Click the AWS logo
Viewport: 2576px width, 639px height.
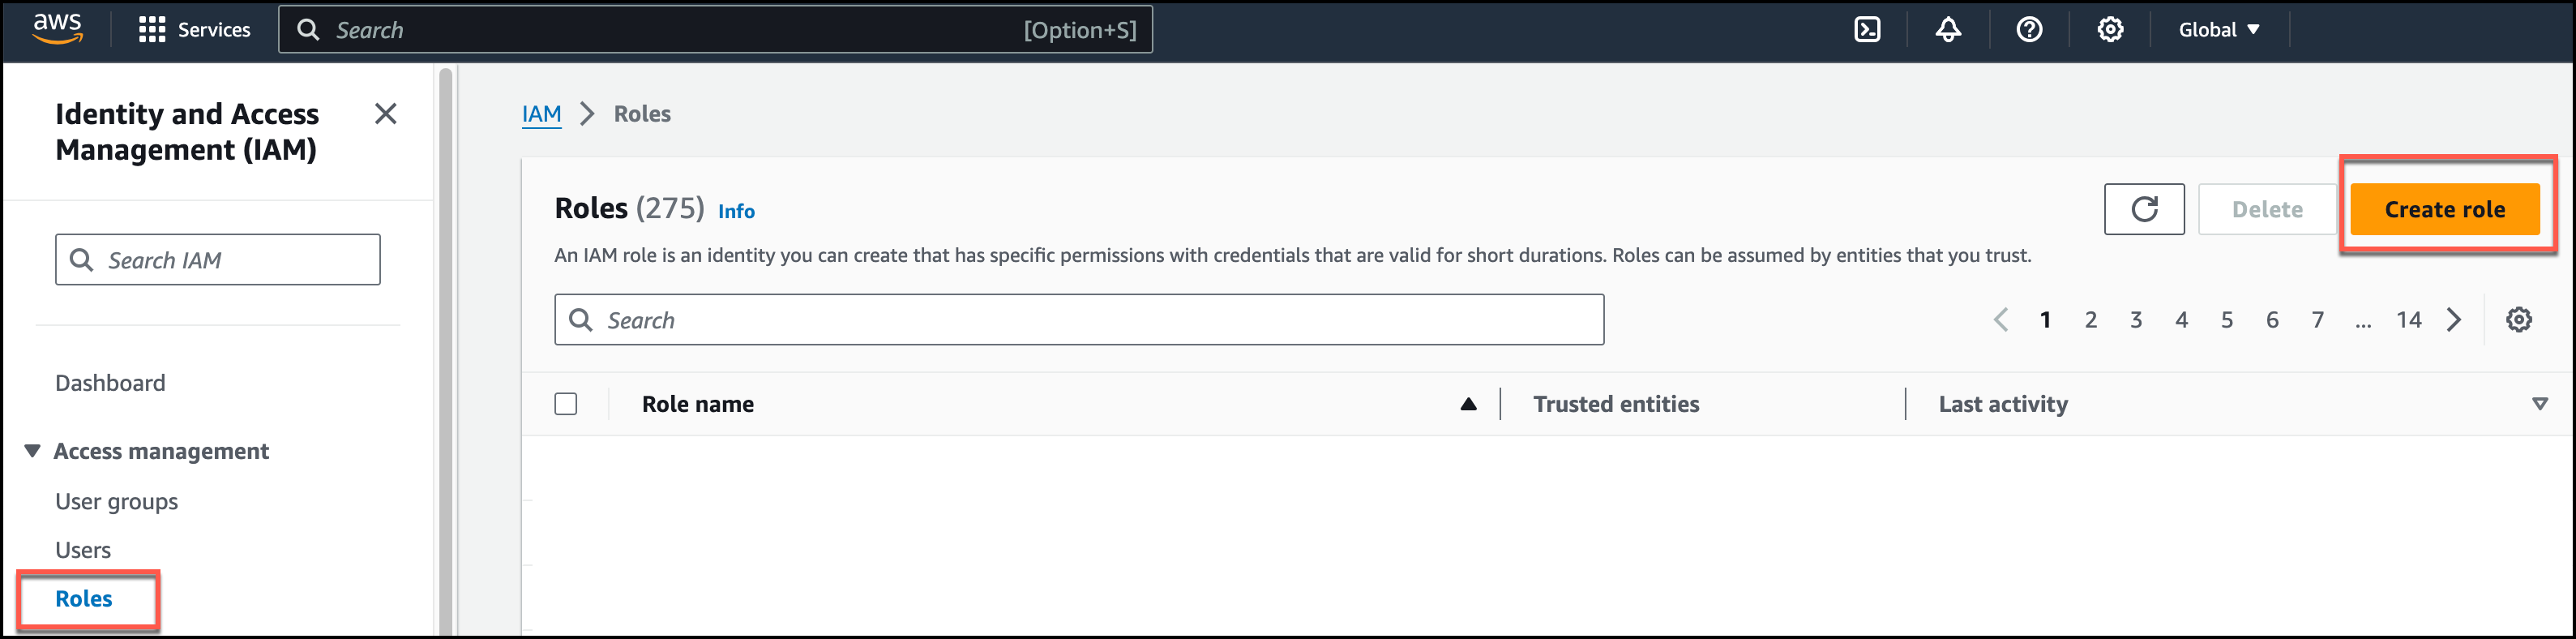point(57,29)
